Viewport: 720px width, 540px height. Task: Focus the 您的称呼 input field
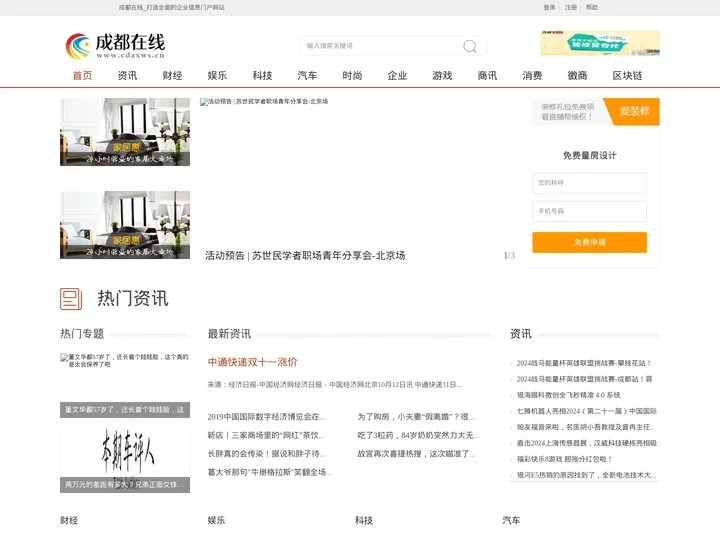click(x=590, y=183)
